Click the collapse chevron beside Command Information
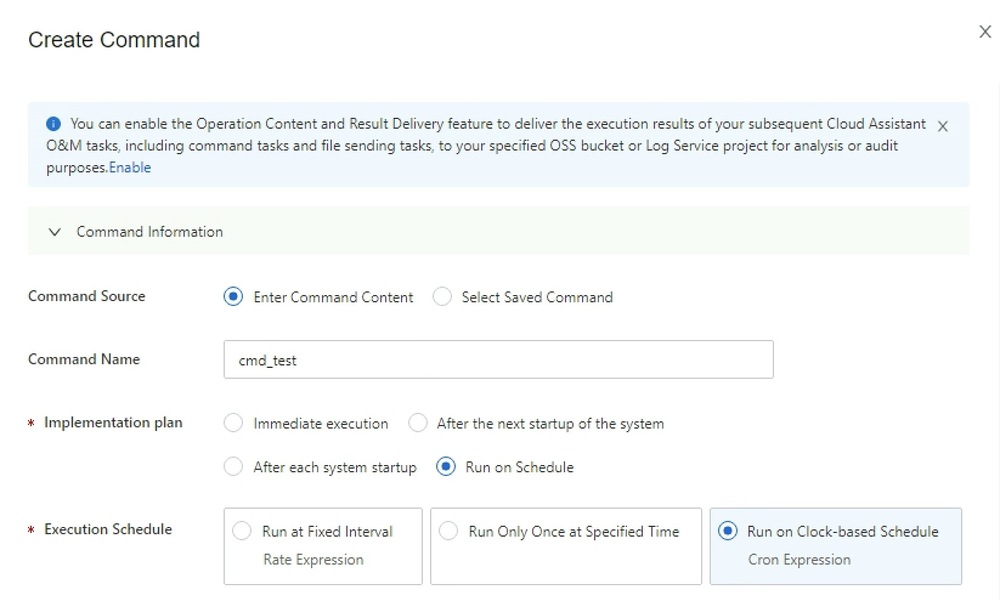Viewport: 1000px width, 601px height. click(55, 231)
